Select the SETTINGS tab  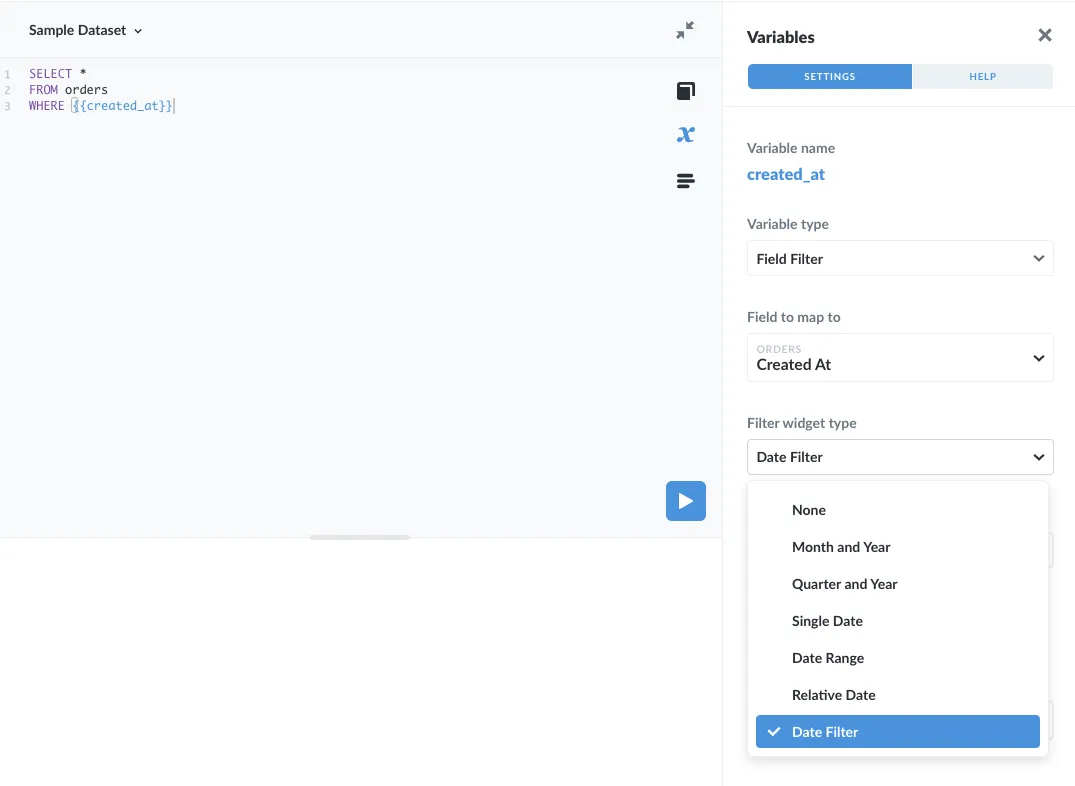point(829,76)
